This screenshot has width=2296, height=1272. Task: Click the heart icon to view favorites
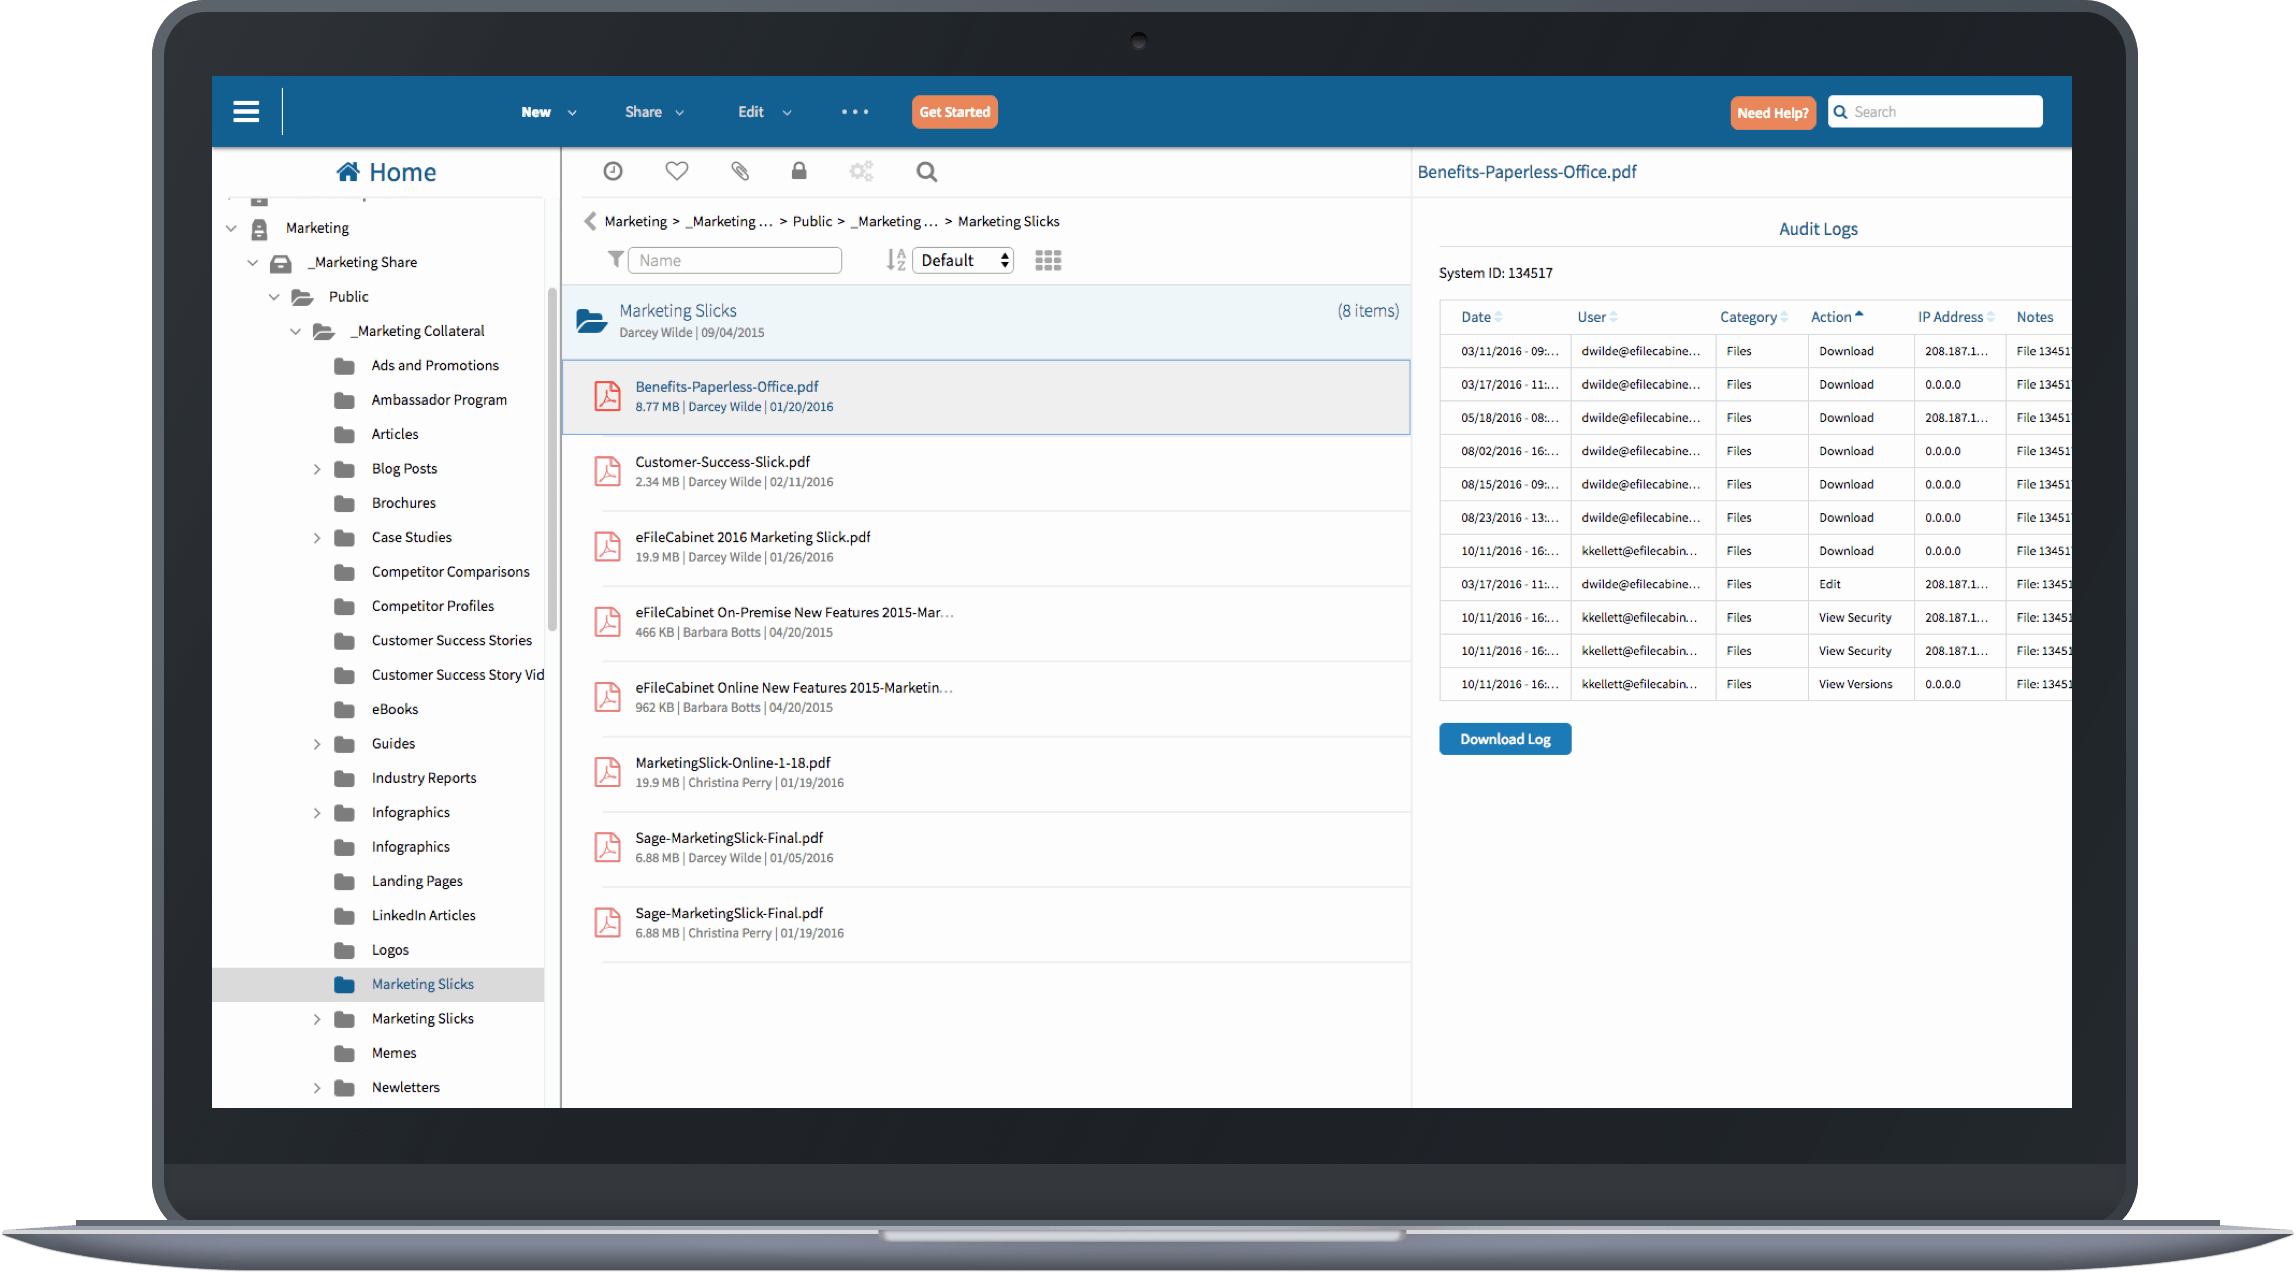pyautogui.click(x=676, y=171)
